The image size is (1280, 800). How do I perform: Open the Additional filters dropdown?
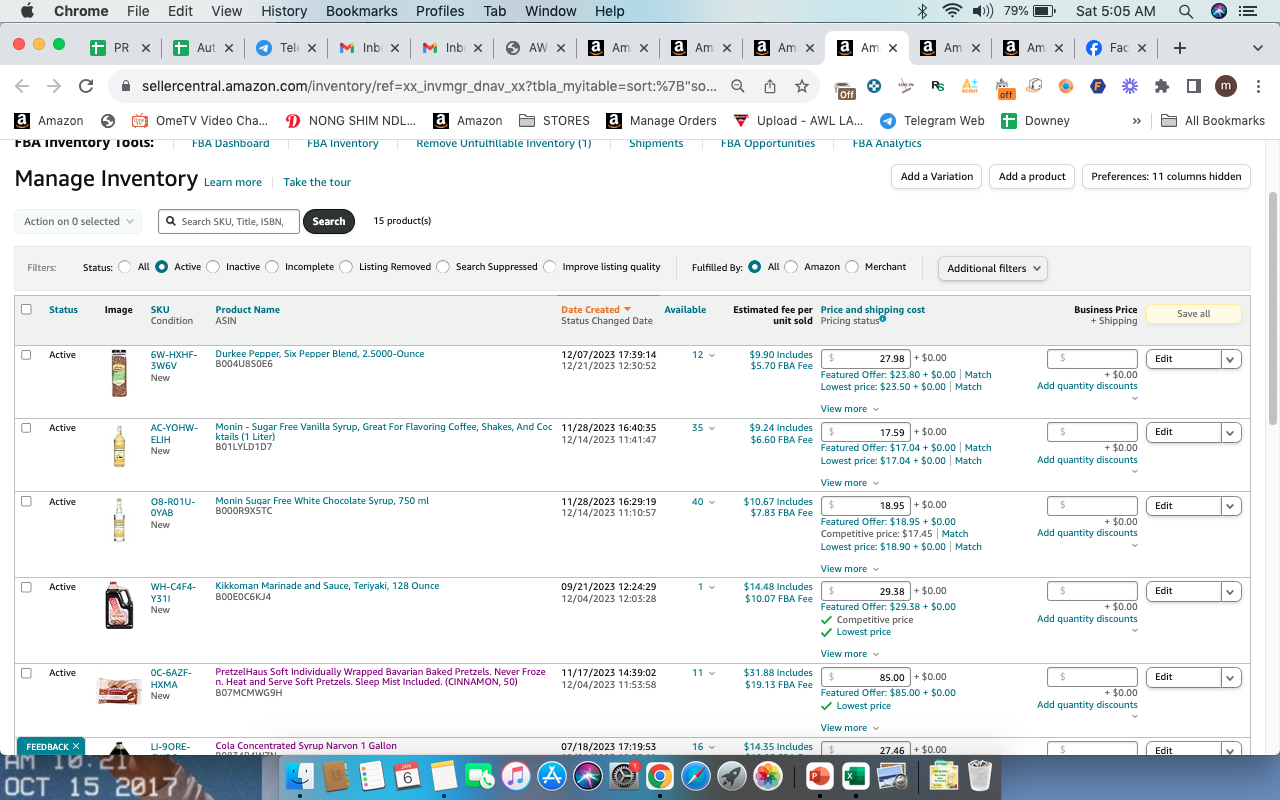pyautogui.click(x=993, y=268)
